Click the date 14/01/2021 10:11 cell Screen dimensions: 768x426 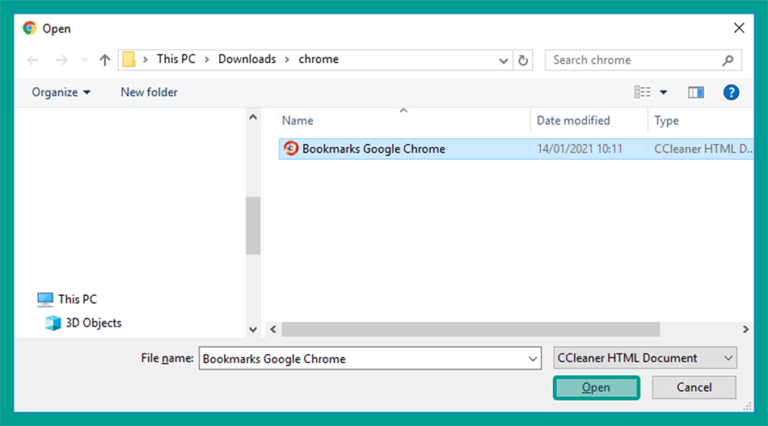tap(579, 149)
